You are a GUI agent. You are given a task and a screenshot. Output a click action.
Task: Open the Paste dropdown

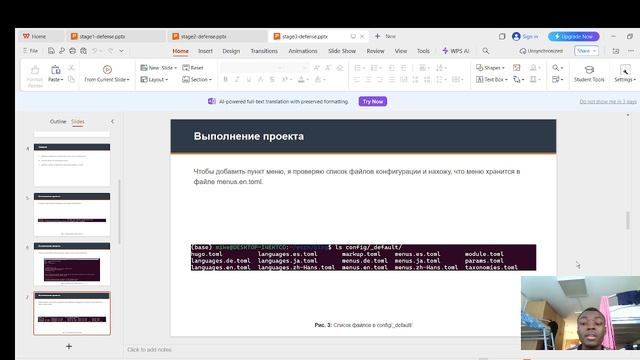(x=56, y=80)
